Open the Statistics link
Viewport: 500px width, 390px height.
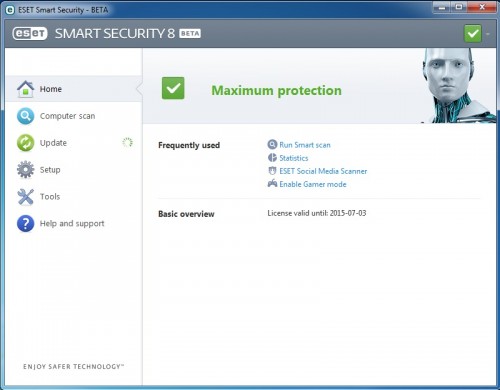(x=294, y=158)
